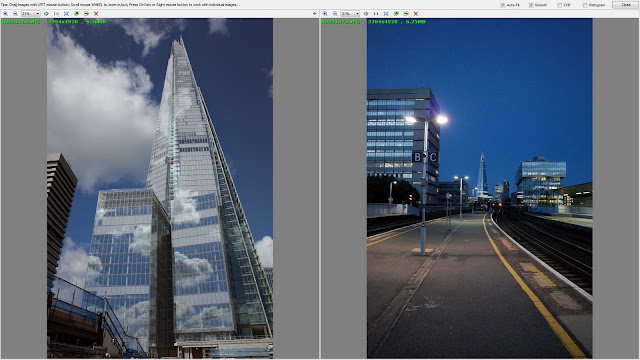Zoom in on the left image

coord(5,13)
